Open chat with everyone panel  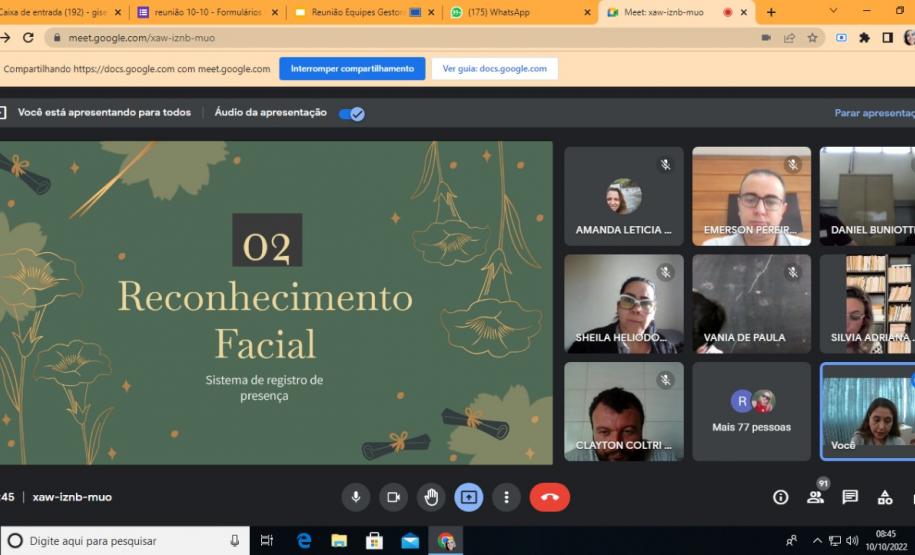point(850,497)
